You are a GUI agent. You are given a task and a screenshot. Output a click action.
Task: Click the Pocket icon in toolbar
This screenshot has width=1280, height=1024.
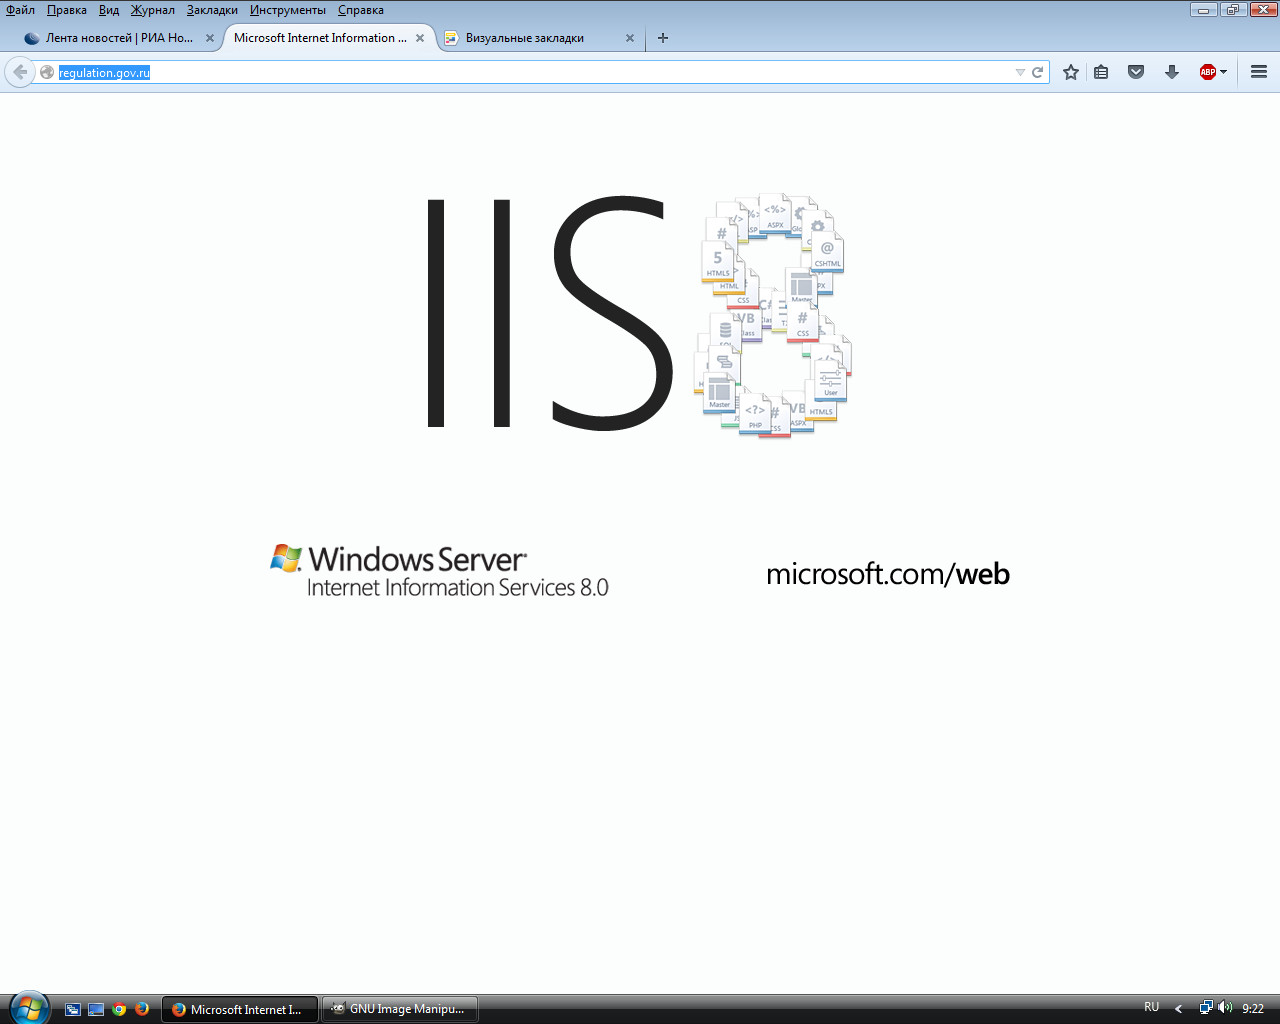pos(1136,72)
